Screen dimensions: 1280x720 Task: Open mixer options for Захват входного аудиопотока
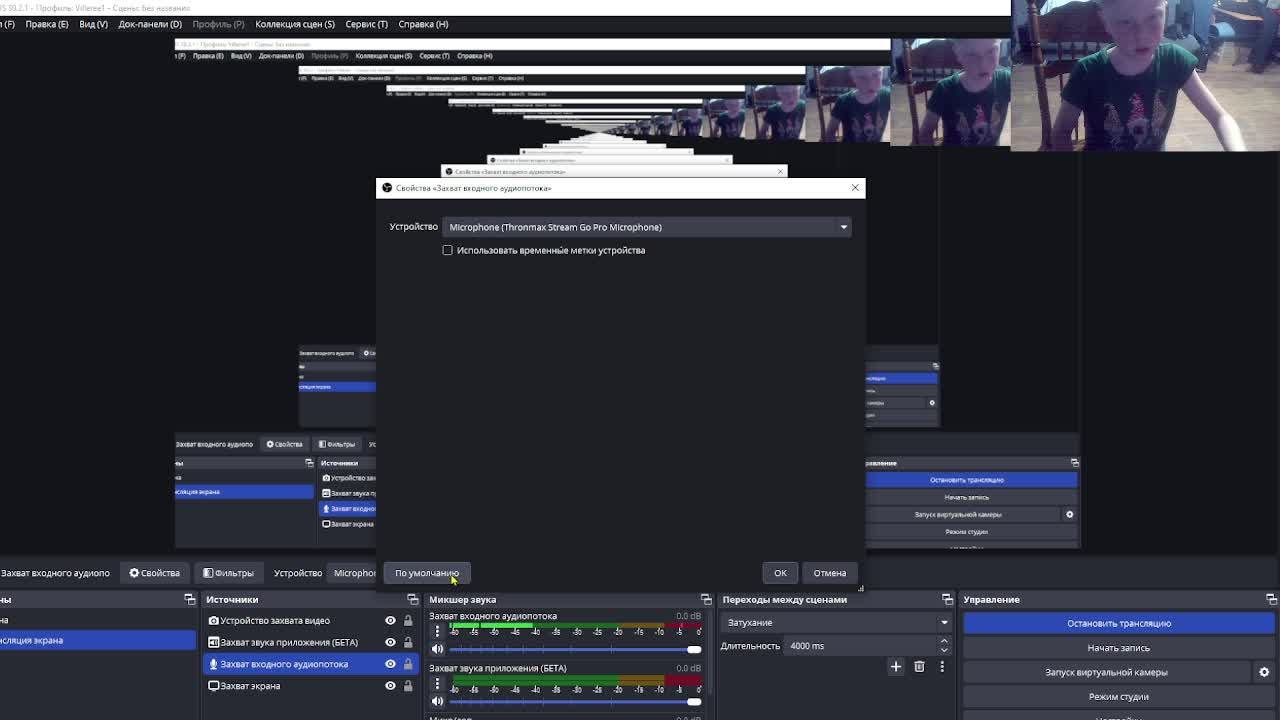coord(437,631)
